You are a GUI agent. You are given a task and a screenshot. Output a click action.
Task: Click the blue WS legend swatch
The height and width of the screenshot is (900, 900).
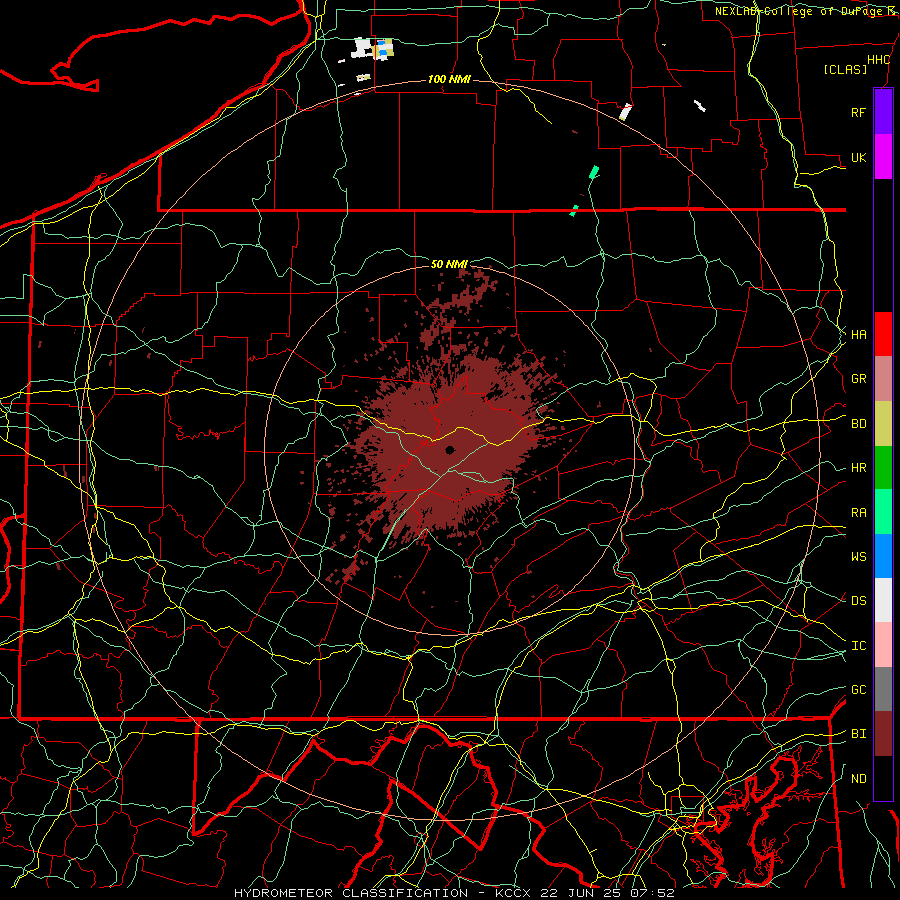[x=883, y=556]
